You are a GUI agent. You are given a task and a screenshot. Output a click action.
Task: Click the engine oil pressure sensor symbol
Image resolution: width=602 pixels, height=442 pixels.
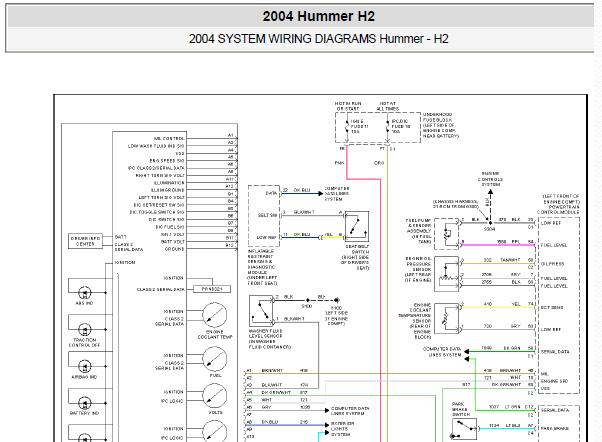tap(447, 272)
